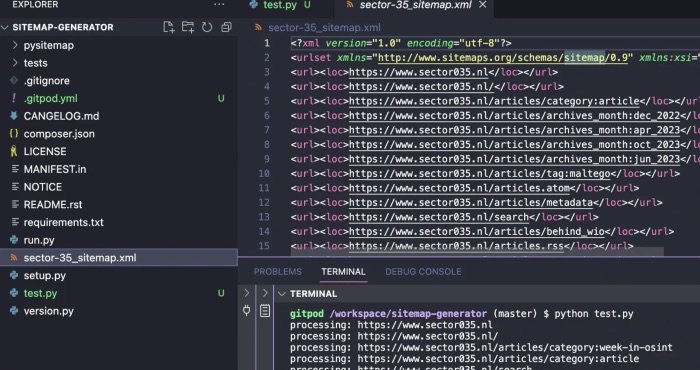The height and width of the screenshot is (370, 700).
Task: Click the braces icon beside composer.json
Action: pyautogui.click(x=14, y=133)
